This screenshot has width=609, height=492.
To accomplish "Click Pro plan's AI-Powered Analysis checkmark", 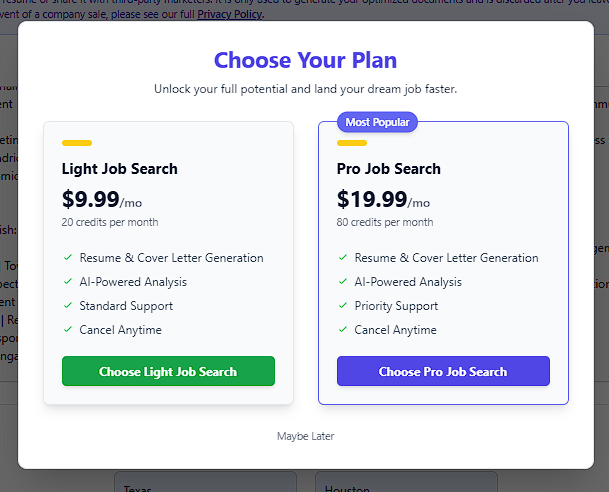I will pos(342,282).
